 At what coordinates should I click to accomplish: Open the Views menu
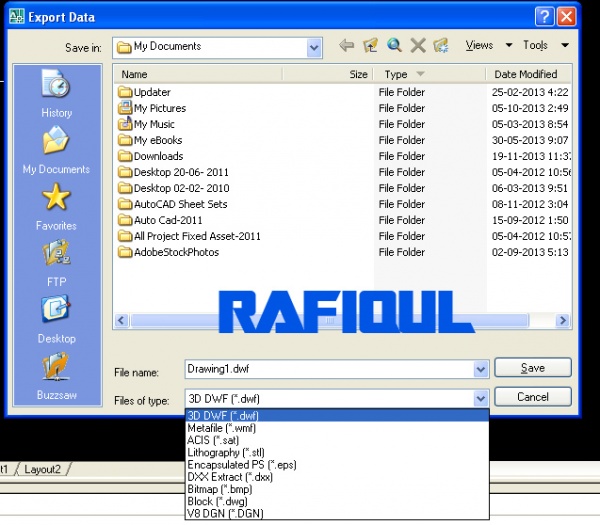488,46
